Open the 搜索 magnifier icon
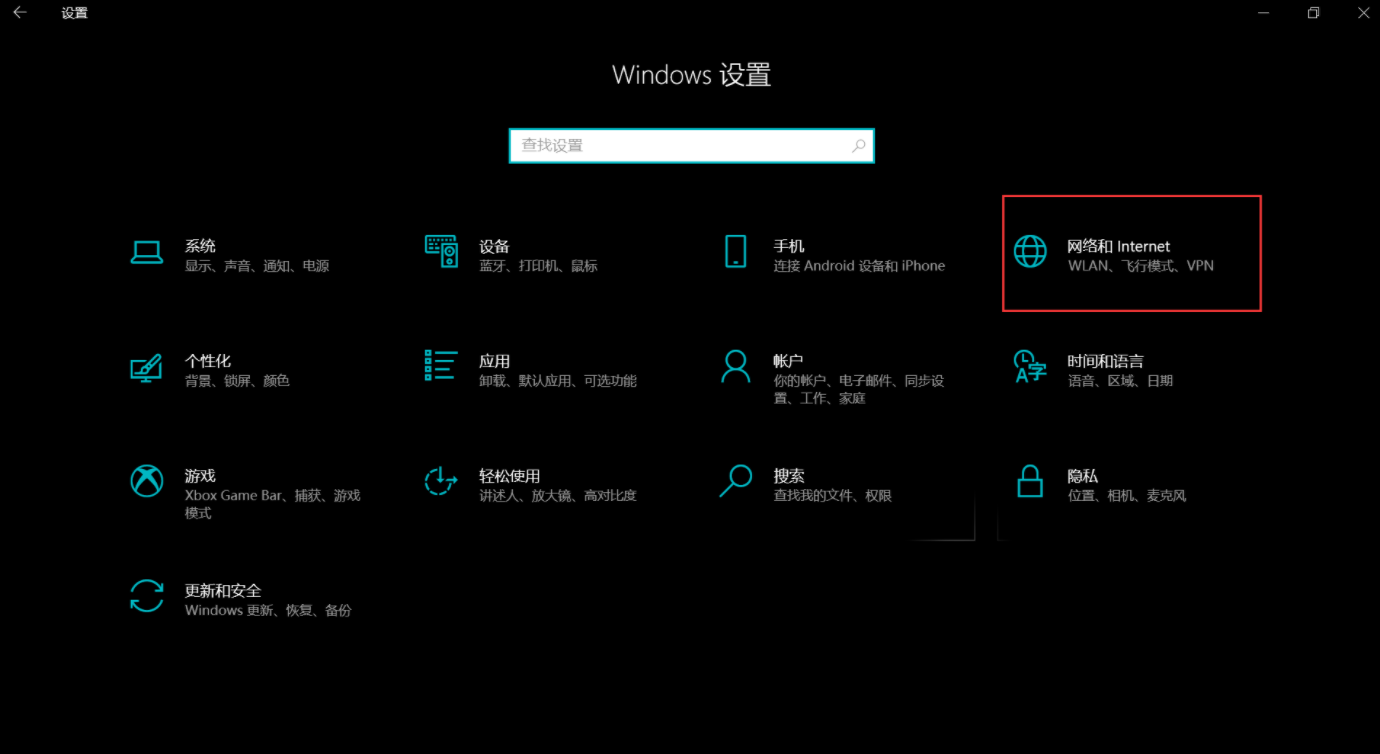The image size is (1380, 754). pos(736,481)
